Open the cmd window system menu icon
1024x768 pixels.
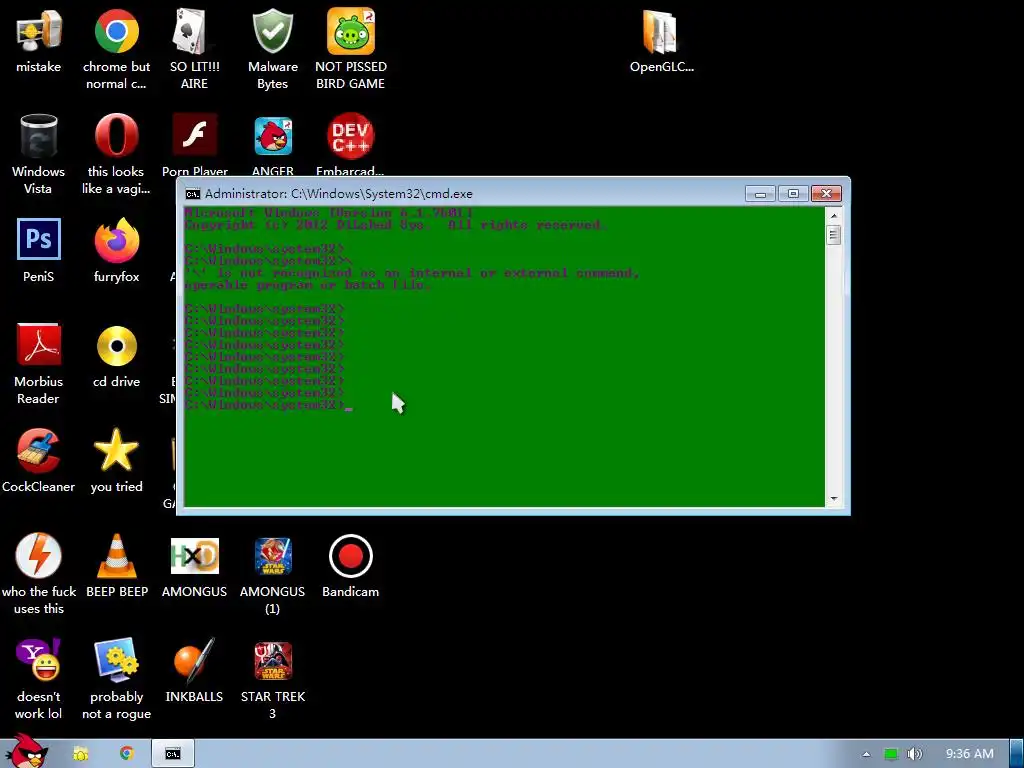[x=192, y=194]
